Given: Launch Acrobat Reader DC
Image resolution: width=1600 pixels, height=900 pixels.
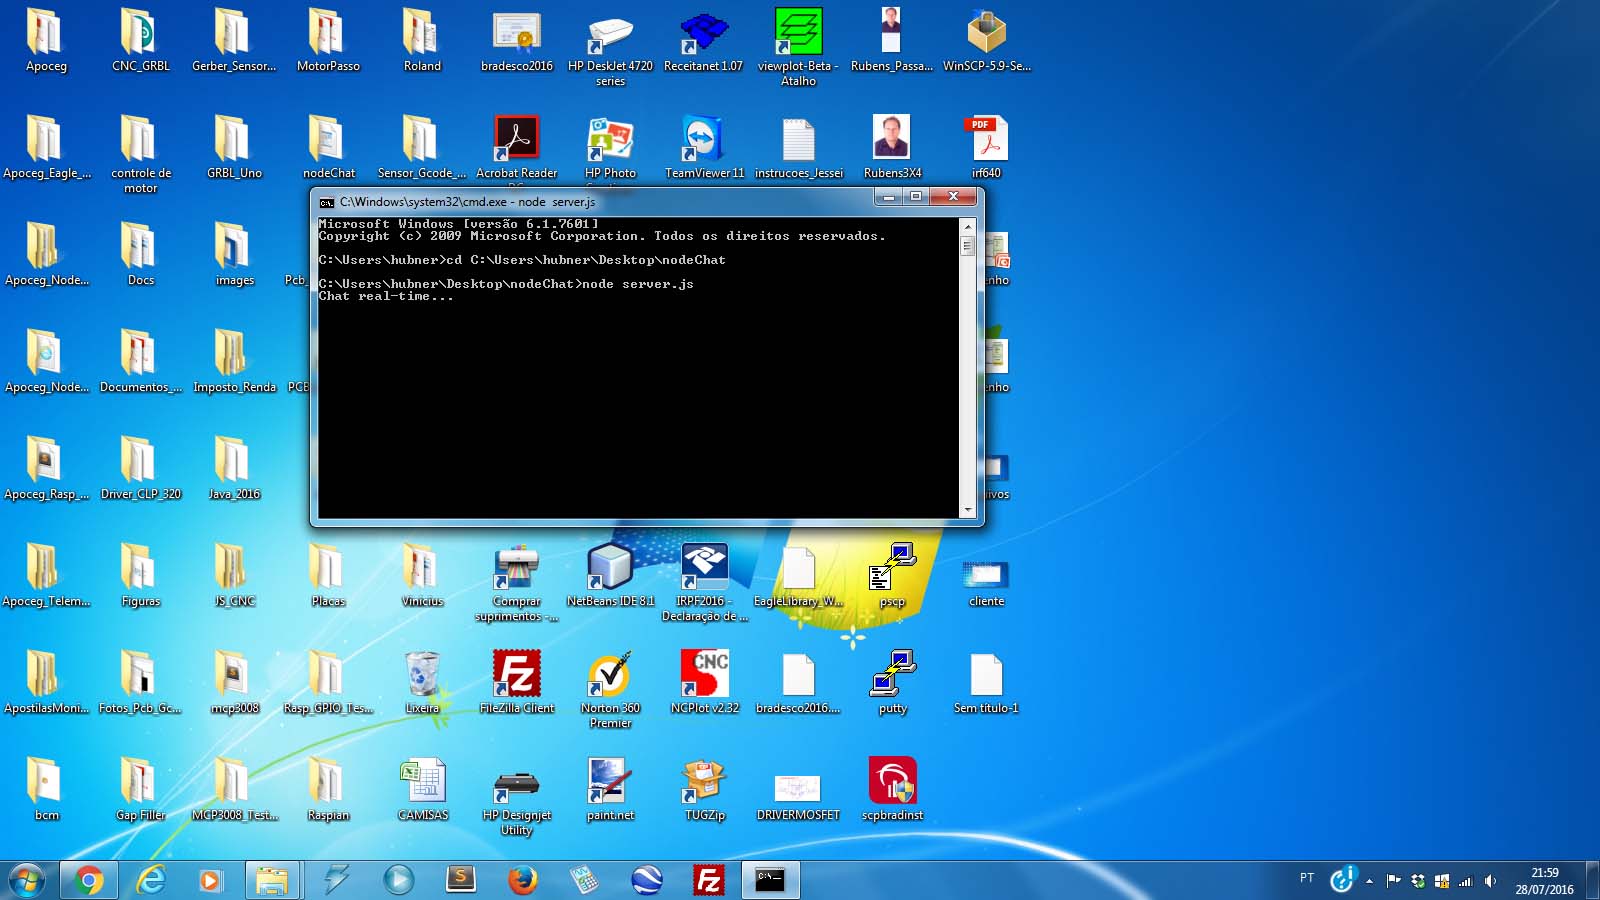Looking at the screenshot, I should click(x=516, y=137).
